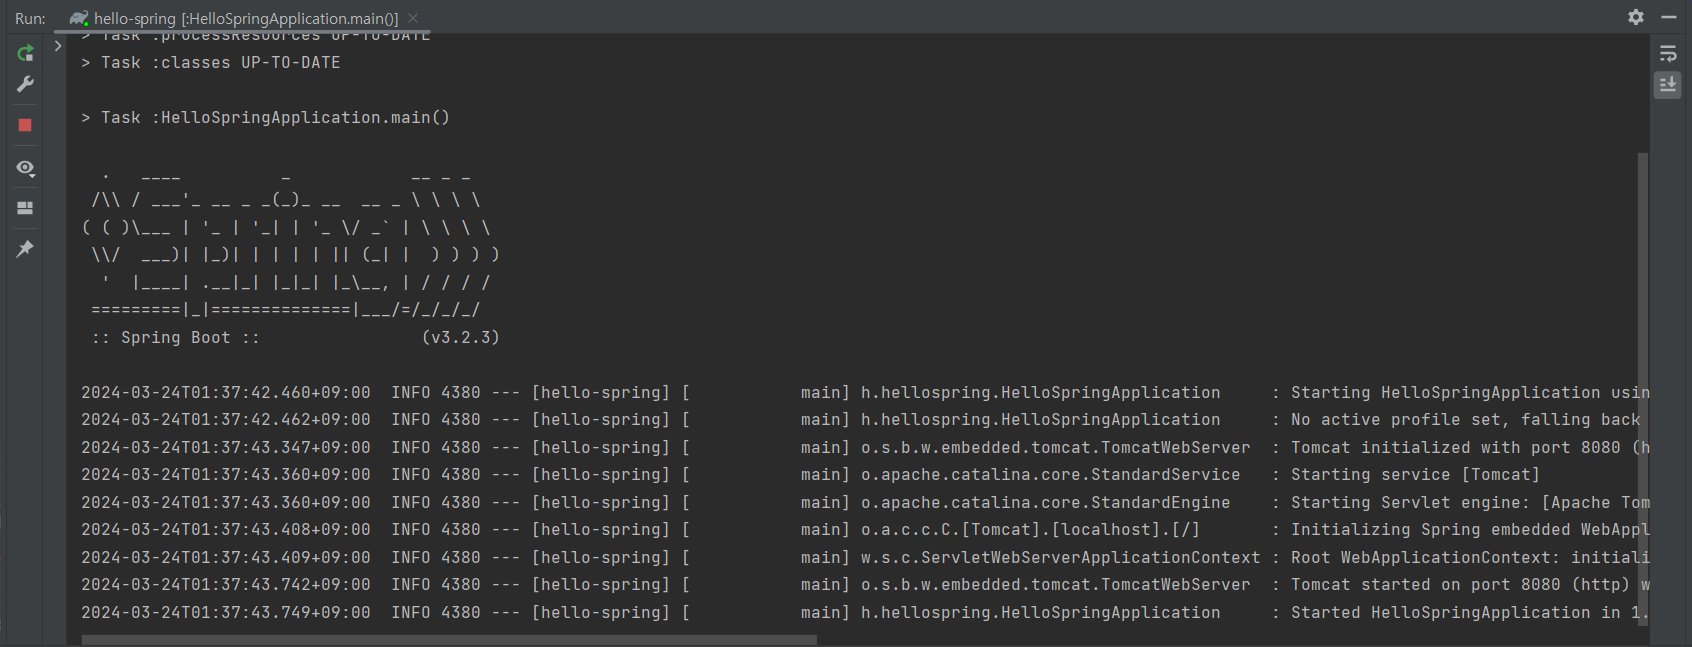Toggle soft-wrap in the console
This screenshot has height=647, width=1692.
[1668, 54]
